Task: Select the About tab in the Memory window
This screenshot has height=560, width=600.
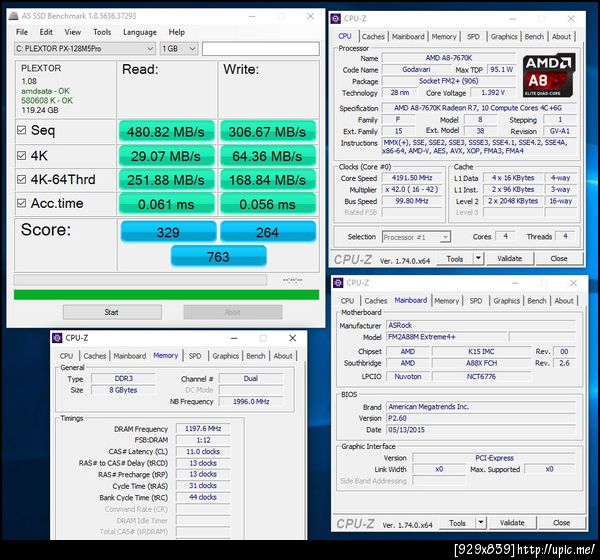Action: [283, 356]
